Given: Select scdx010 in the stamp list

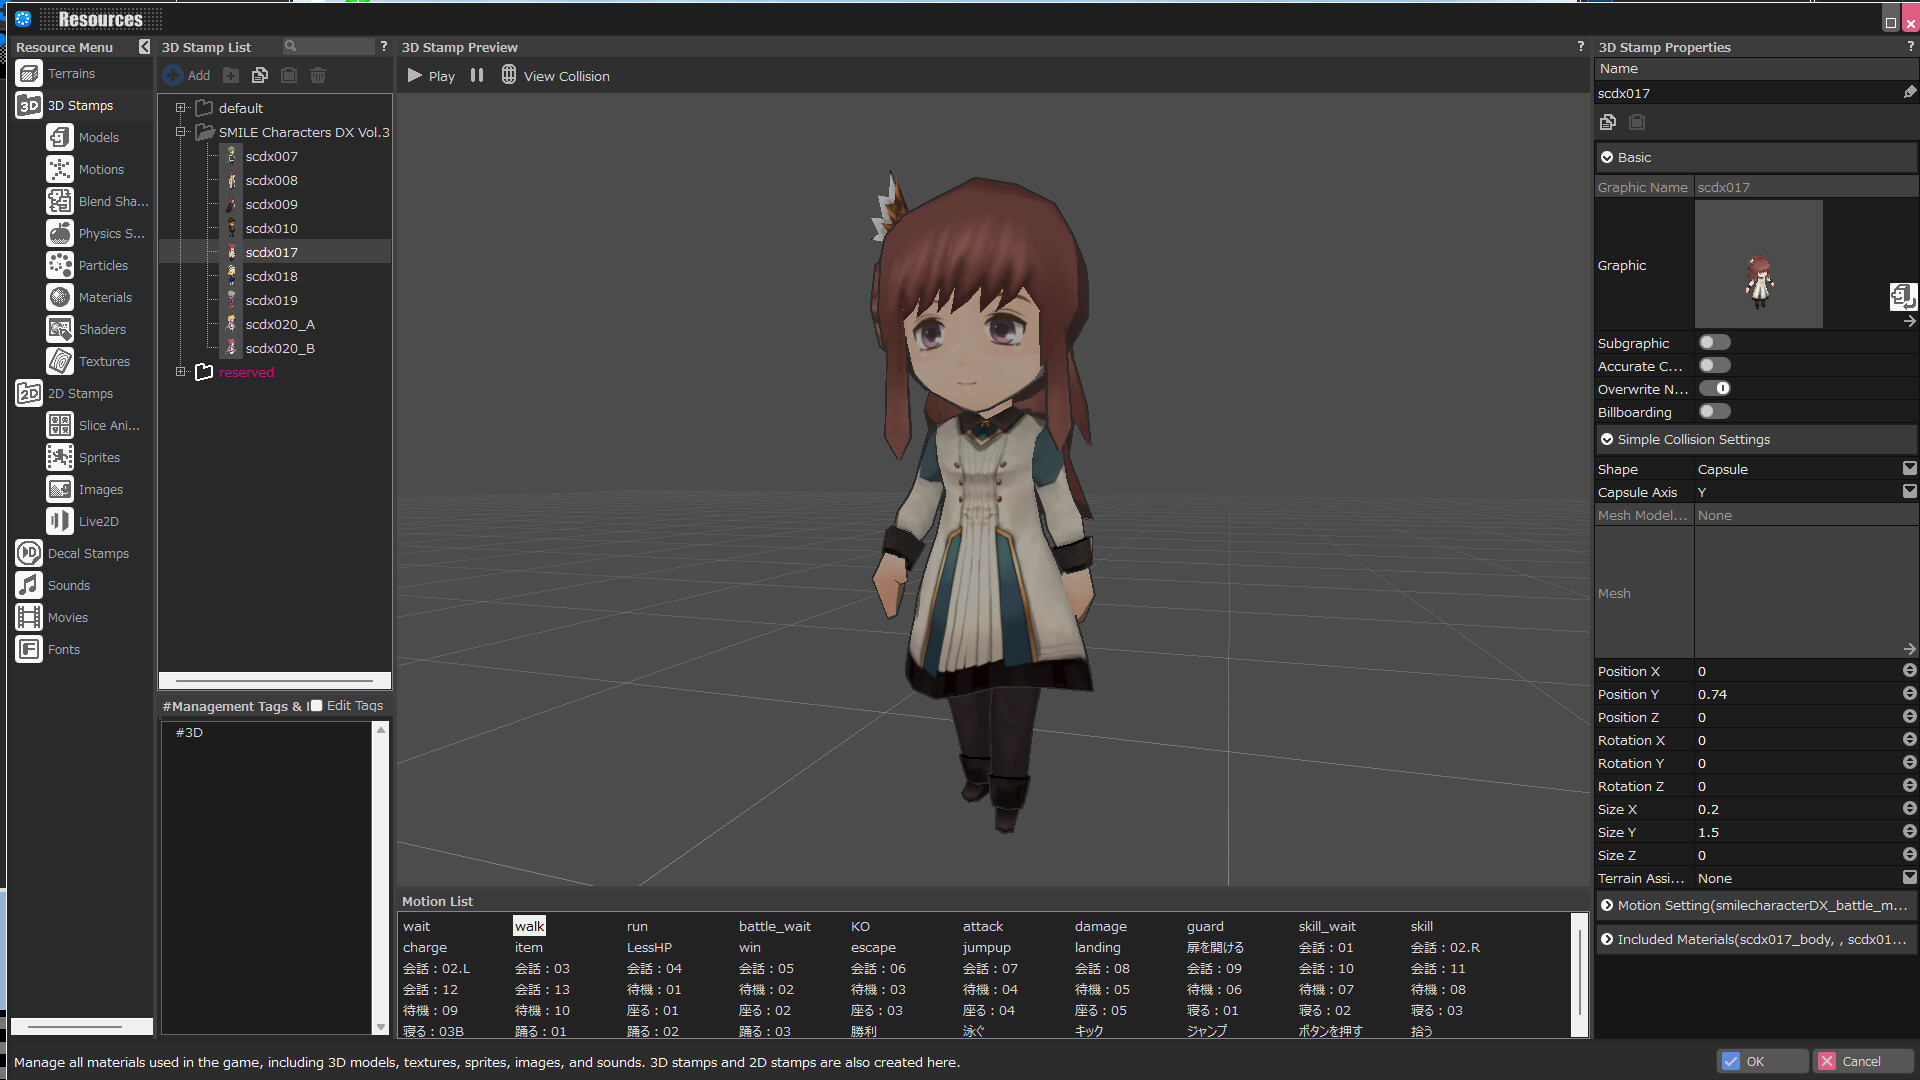Looking at the screenshot, I should click(x=272, y=228).
